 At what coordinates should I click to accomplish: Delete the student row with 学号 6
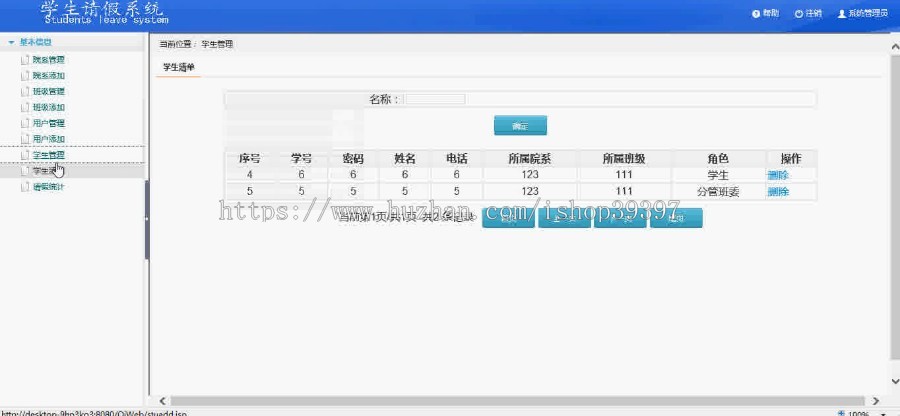coord(778,175)
